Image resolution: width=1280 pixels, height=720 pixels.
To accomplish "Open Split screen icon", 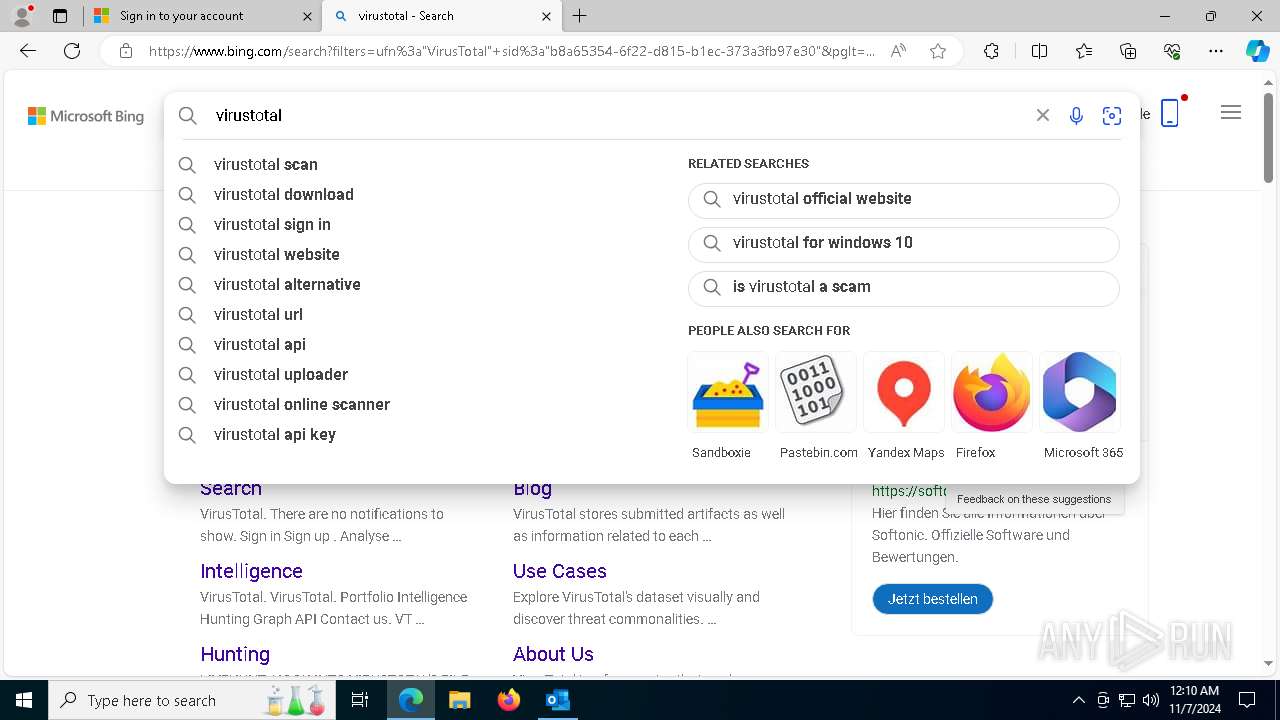I will pos(1039,51).
